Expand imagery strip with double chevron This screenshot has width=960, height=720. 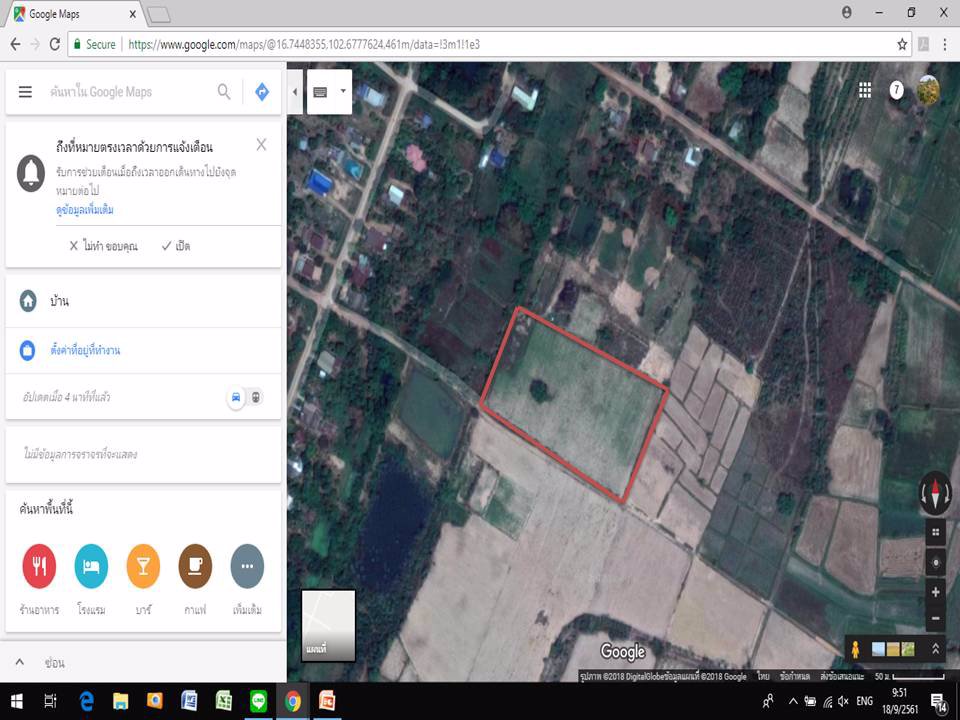click(x=935, y=649)
